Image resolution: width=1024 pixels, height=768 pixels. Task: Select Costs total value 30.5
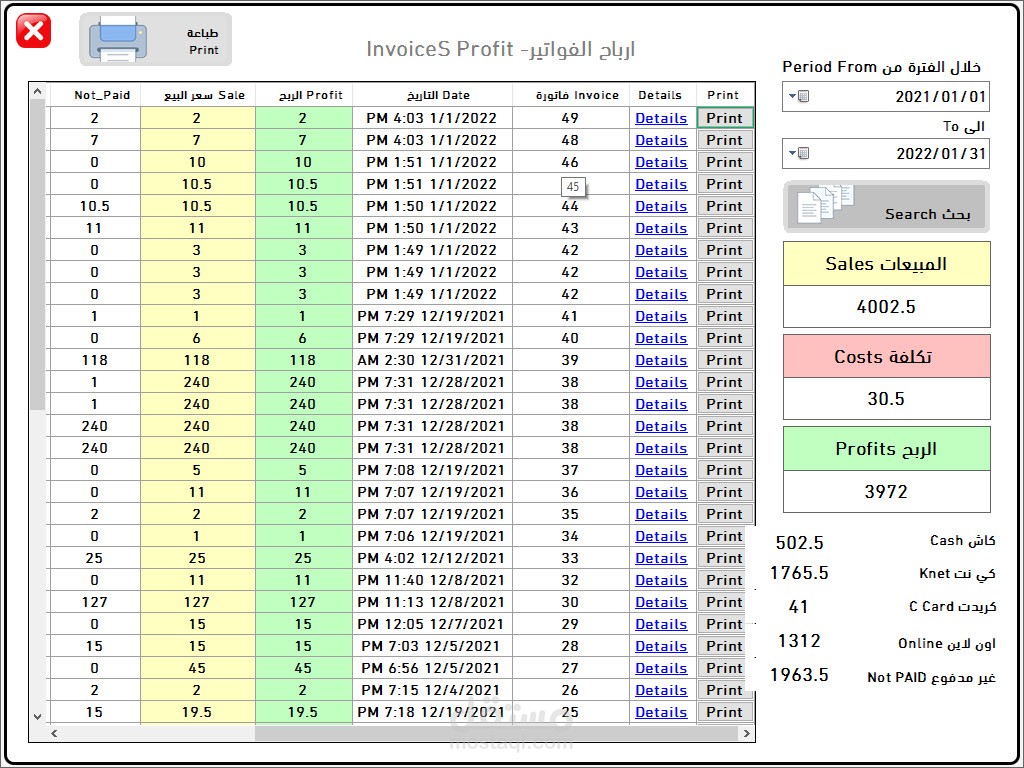point(886,399)
